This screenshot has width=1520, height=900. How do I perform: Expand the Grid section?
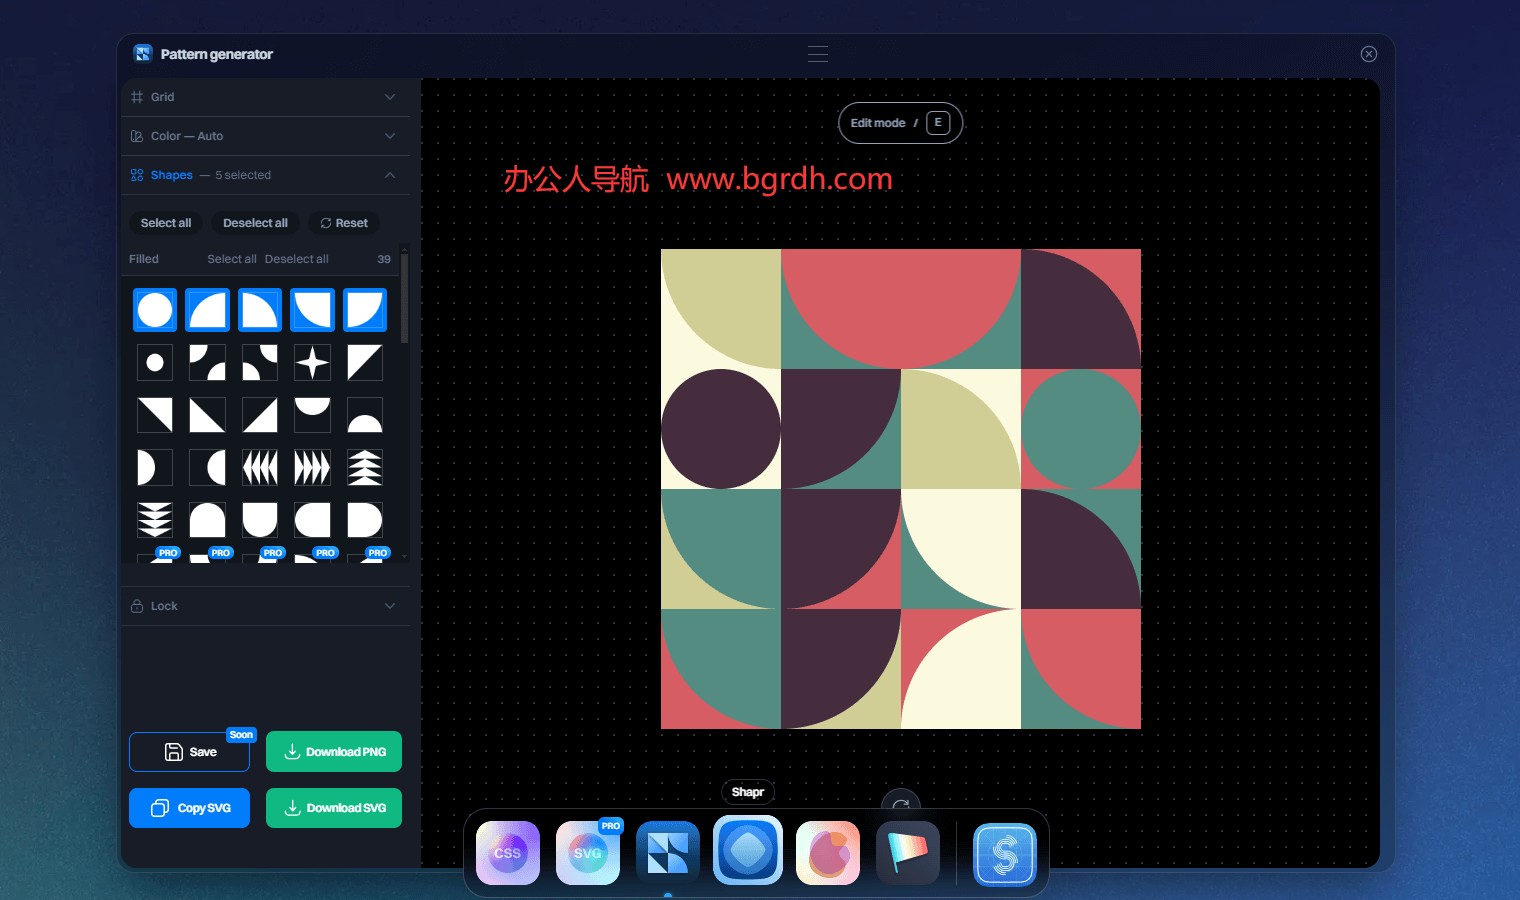(x=265, y=97)
